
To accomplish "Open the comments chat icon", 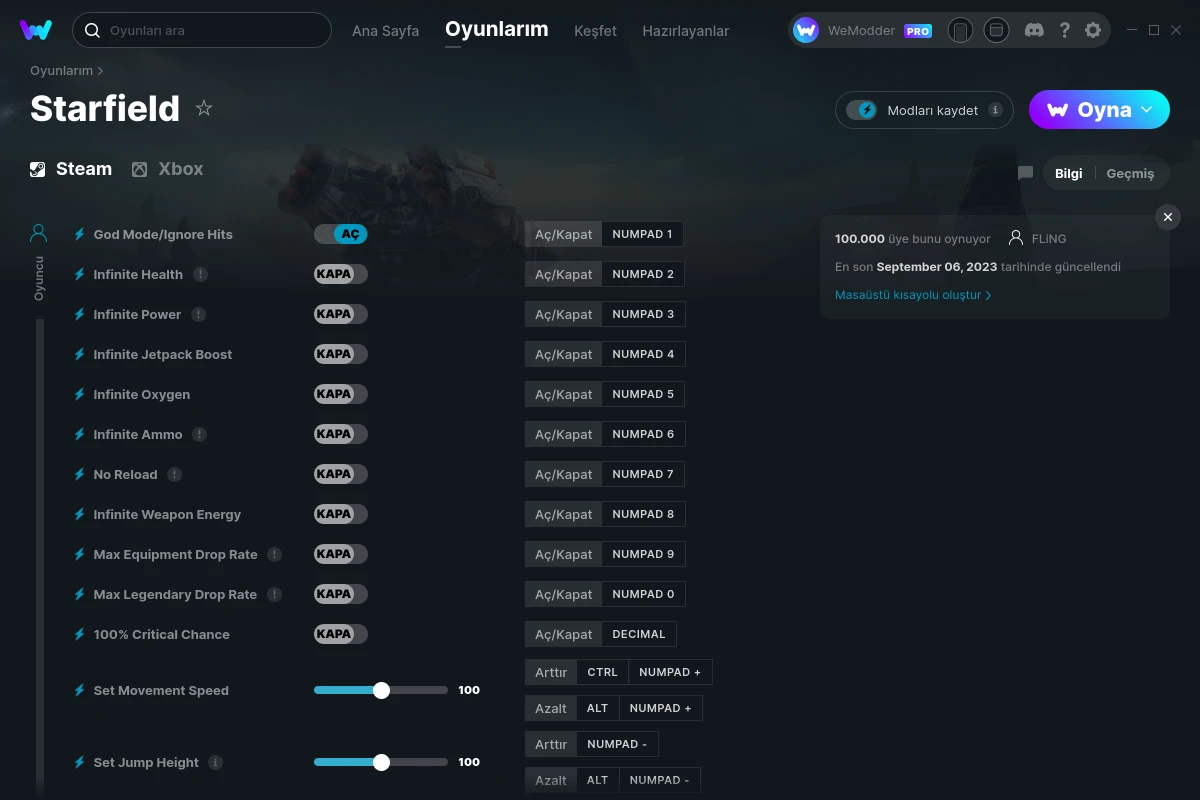I will 1025,173.
